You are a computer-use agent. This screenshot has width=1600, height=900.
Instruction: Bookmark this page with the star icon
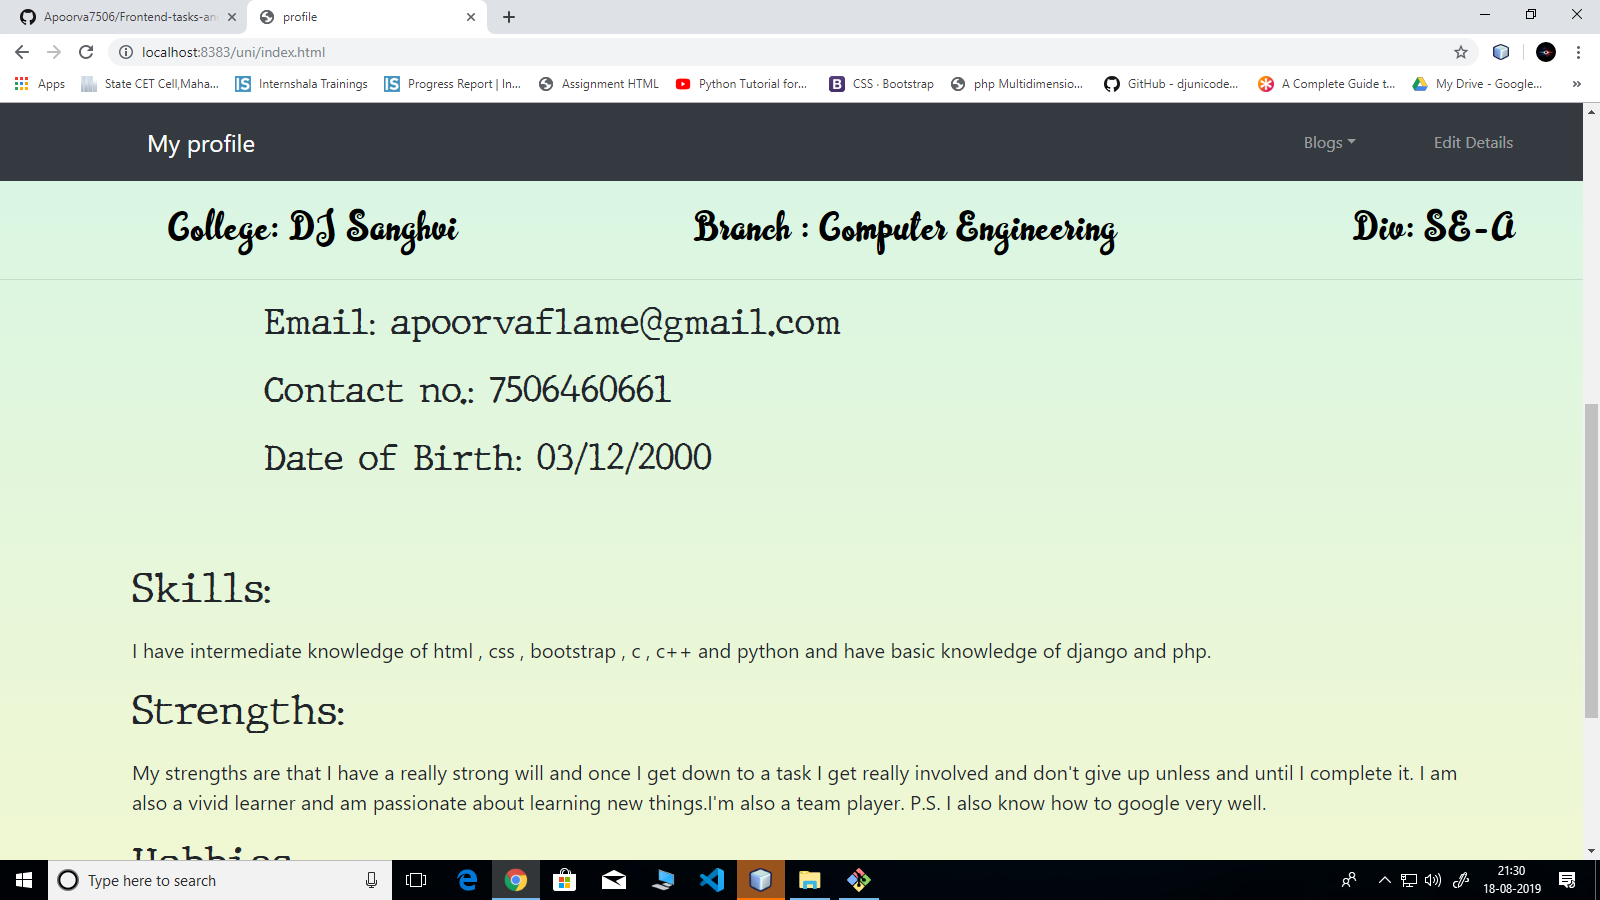[1461, 52]
